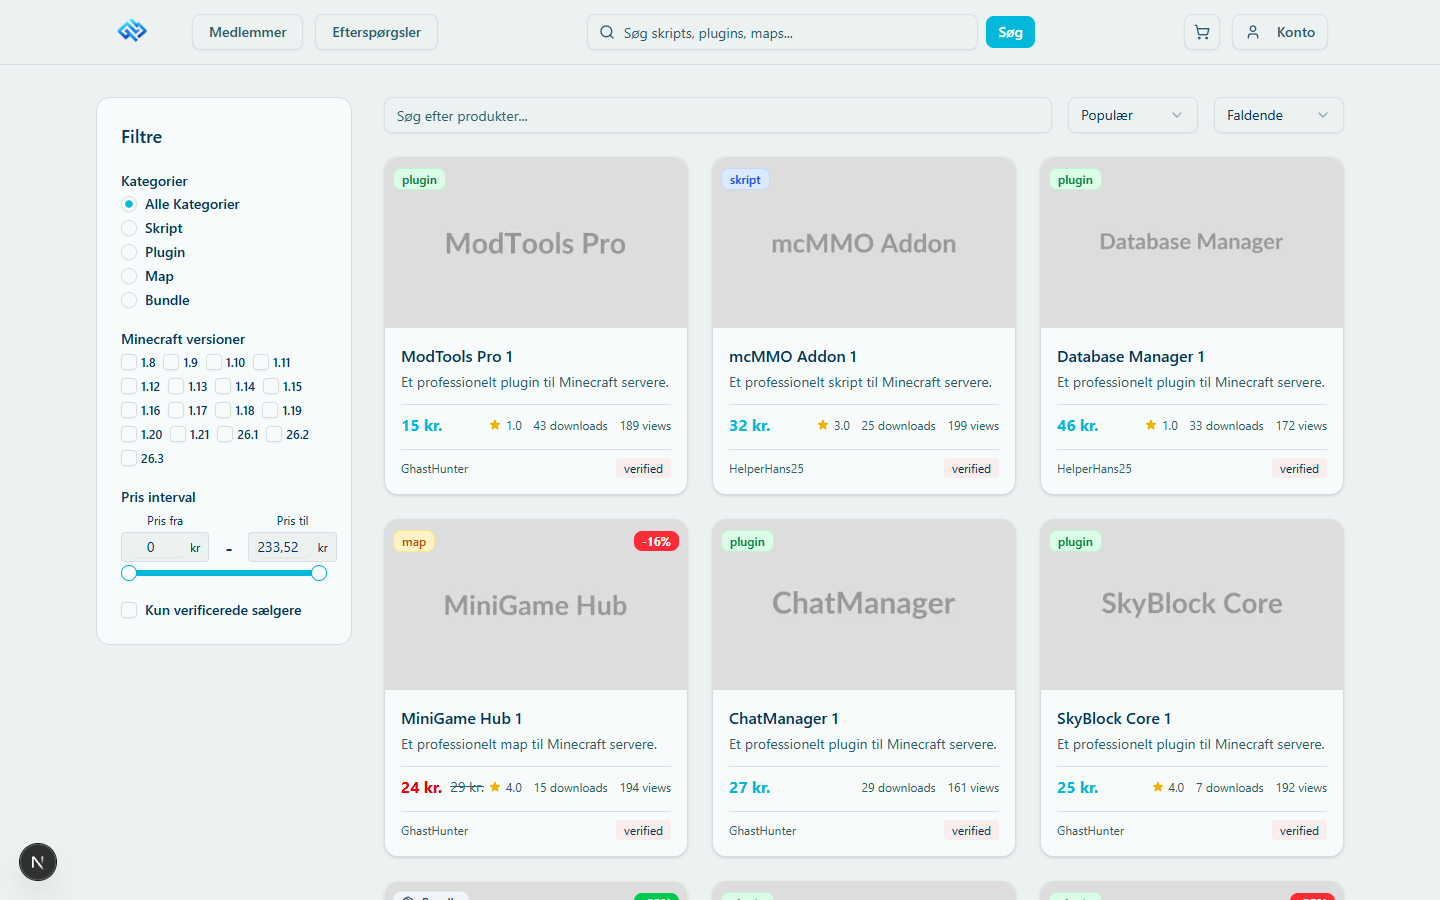Screen dimensions: 1440x900
Task: Open the Medlemmer page
Action: click(248, 32)
